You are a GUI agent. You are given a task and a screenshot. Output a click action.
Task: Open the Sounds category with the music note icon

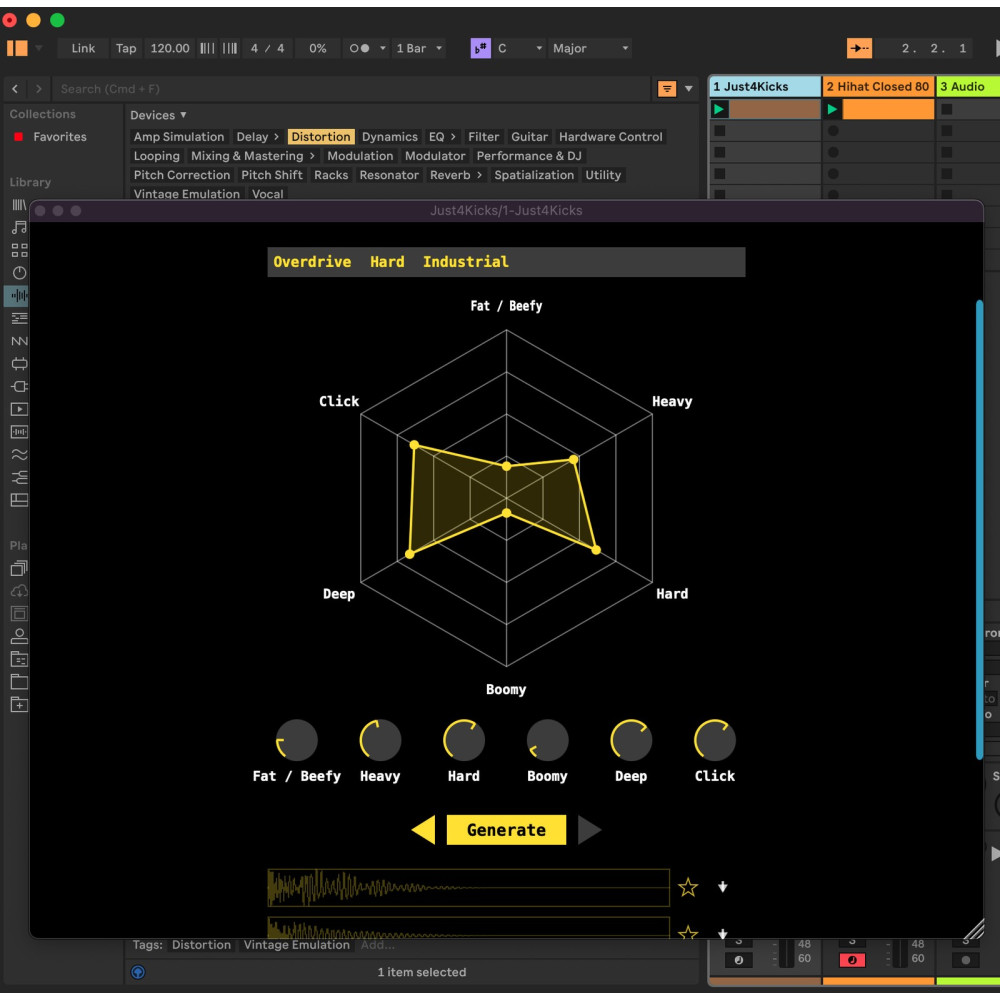19,227
